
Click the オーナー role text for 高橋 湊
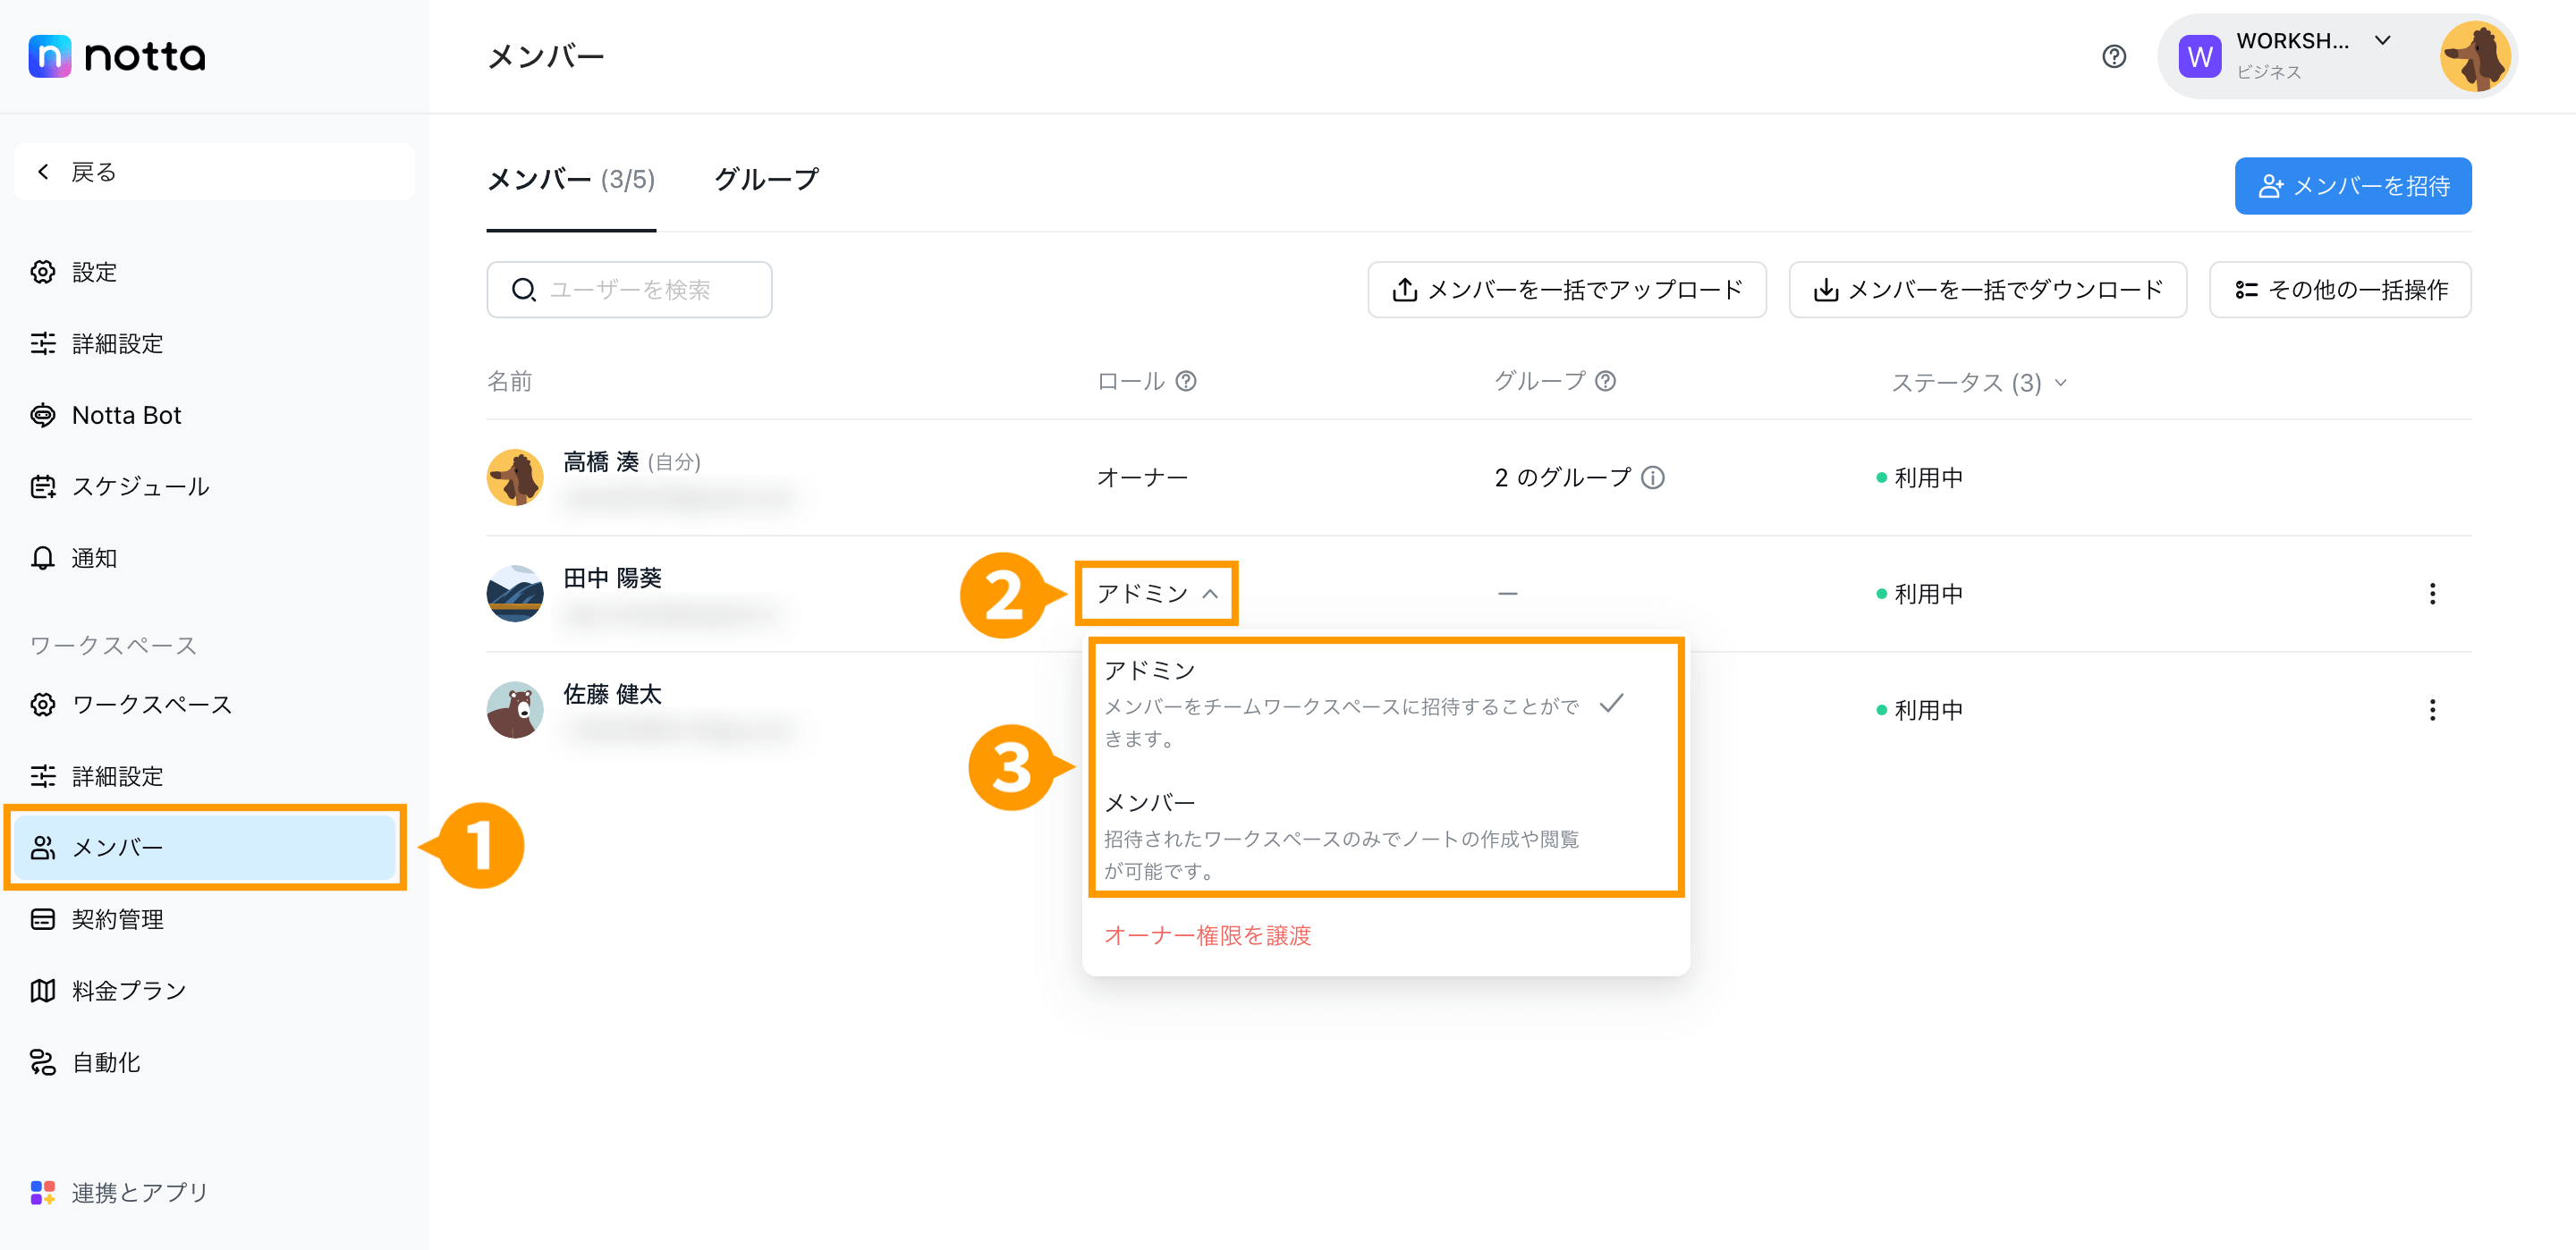(x=1142, y=477)
